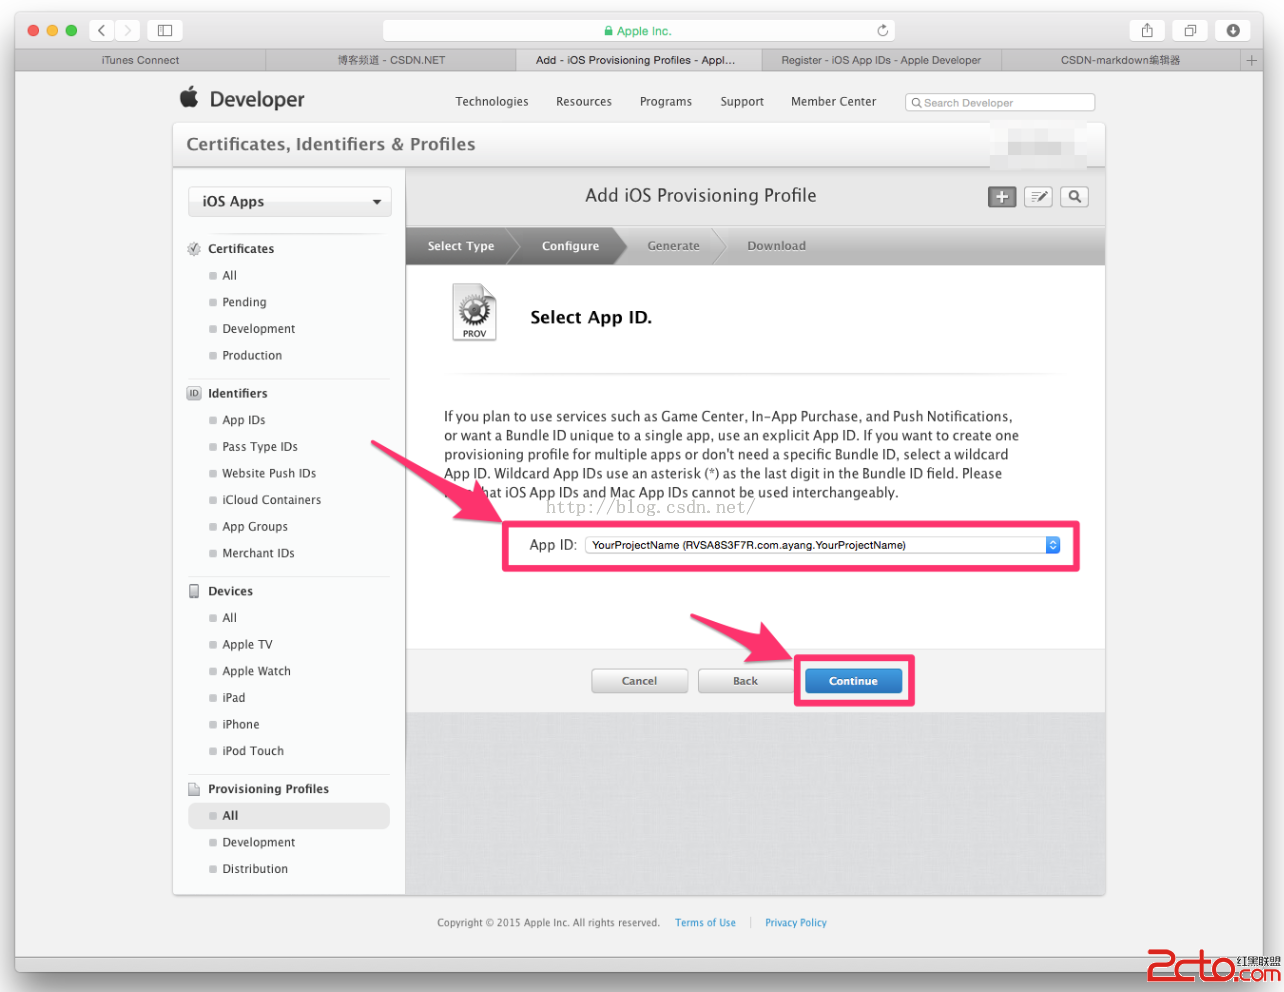Switch to the iTunes Connect tab

[140, 60]
